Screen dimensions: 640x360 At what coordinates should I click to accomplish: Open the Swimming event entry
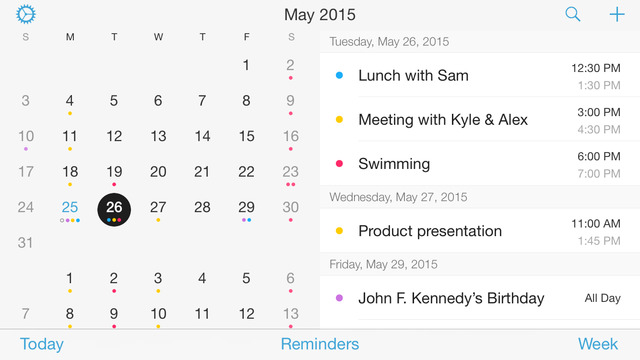tap(480, 164)
